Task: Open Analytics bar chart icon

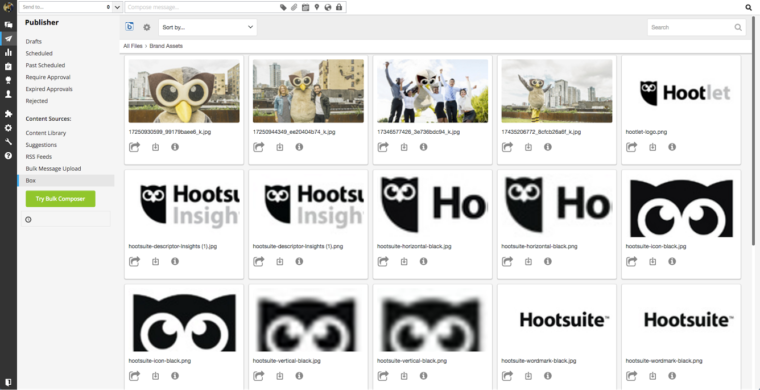Action: pos(8,52)
